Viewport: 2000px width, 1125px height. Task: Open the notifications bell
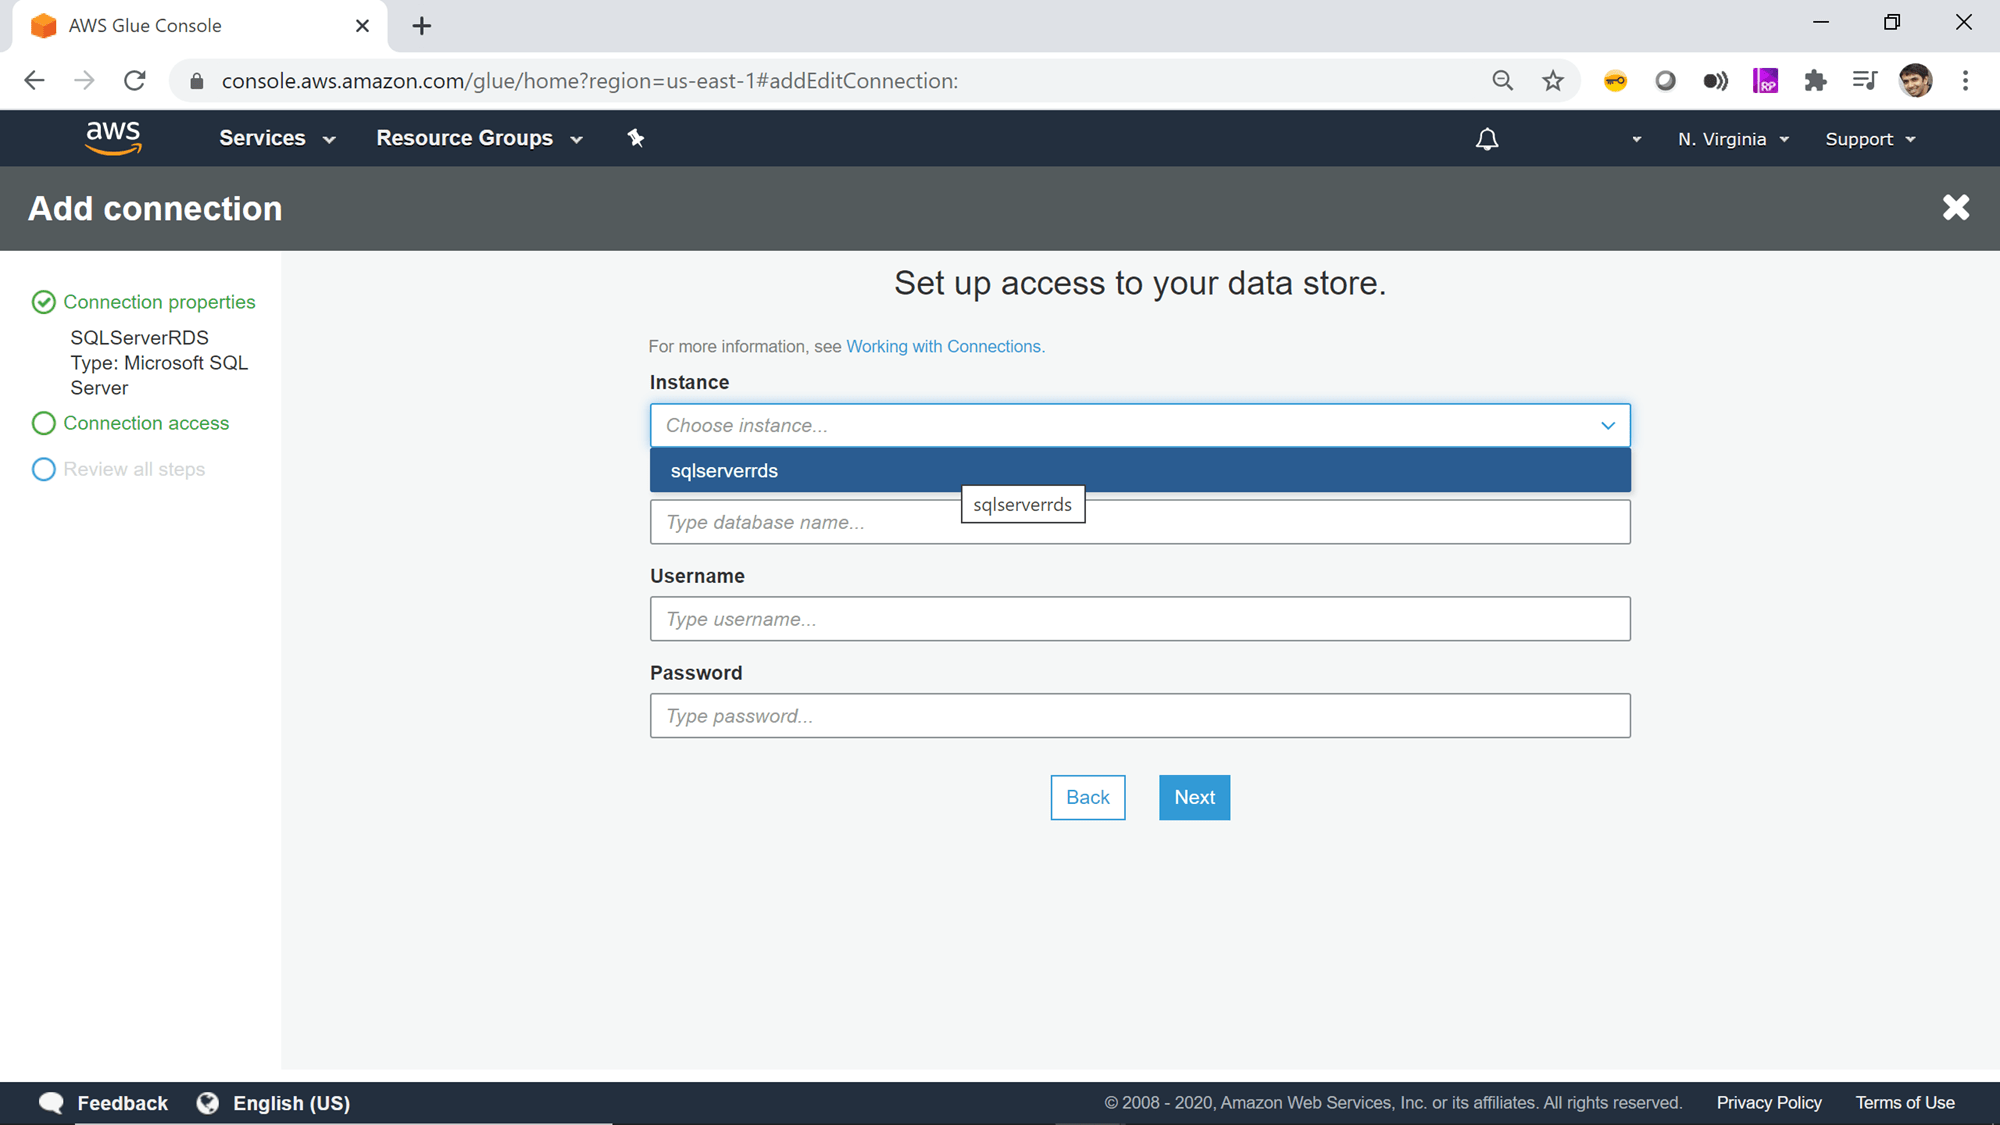point(1487,139)
